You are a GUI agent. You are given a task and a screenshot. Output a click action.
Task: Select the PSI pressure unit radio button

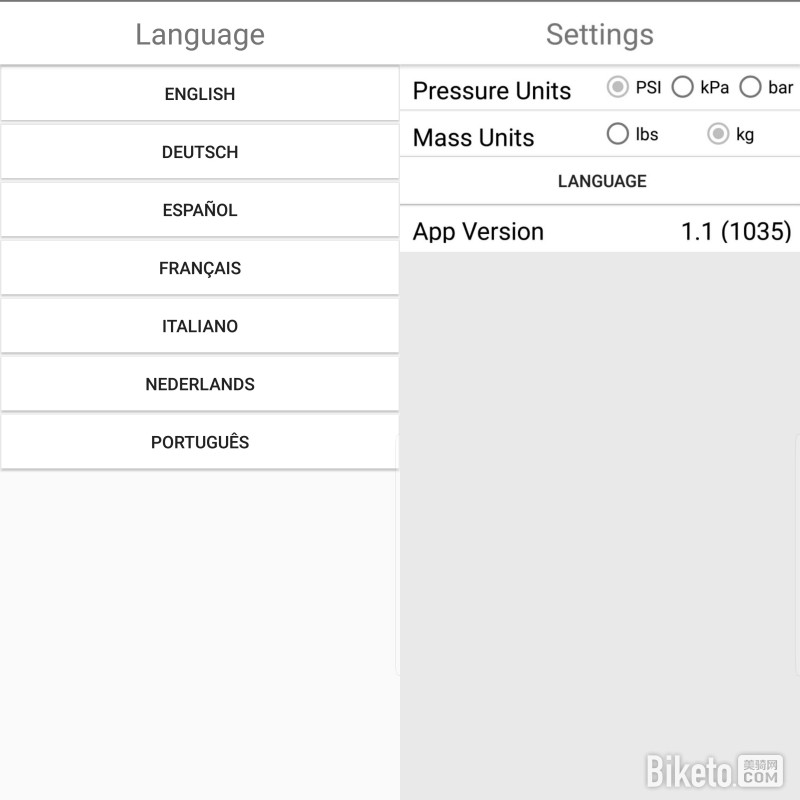click(x=618, y=88)
